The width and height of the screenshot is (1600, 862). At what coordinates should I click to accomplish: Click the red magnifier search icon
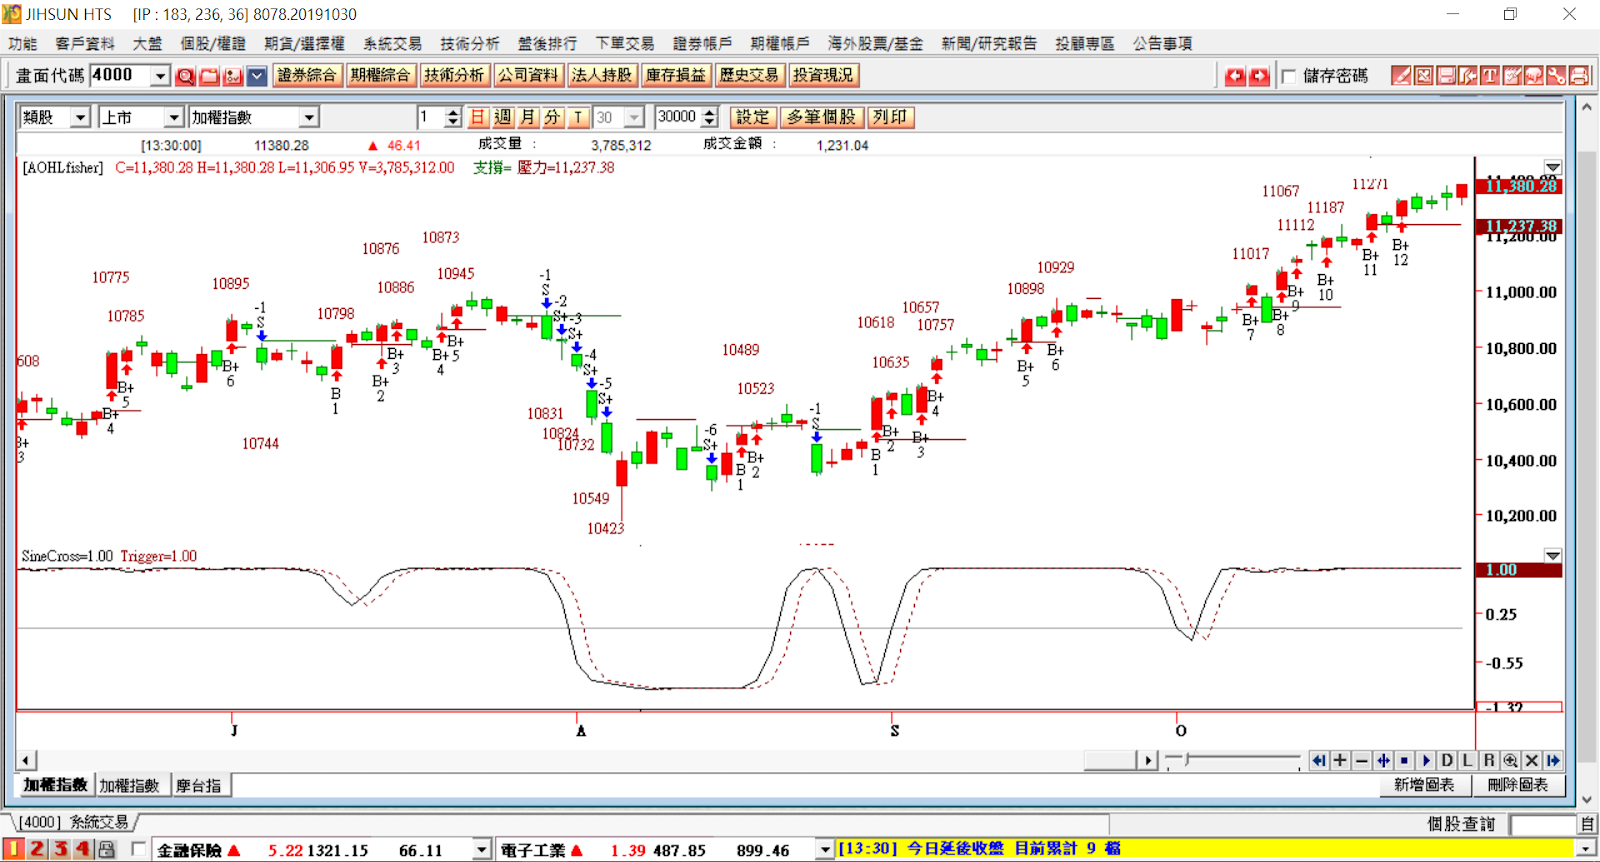185,76
